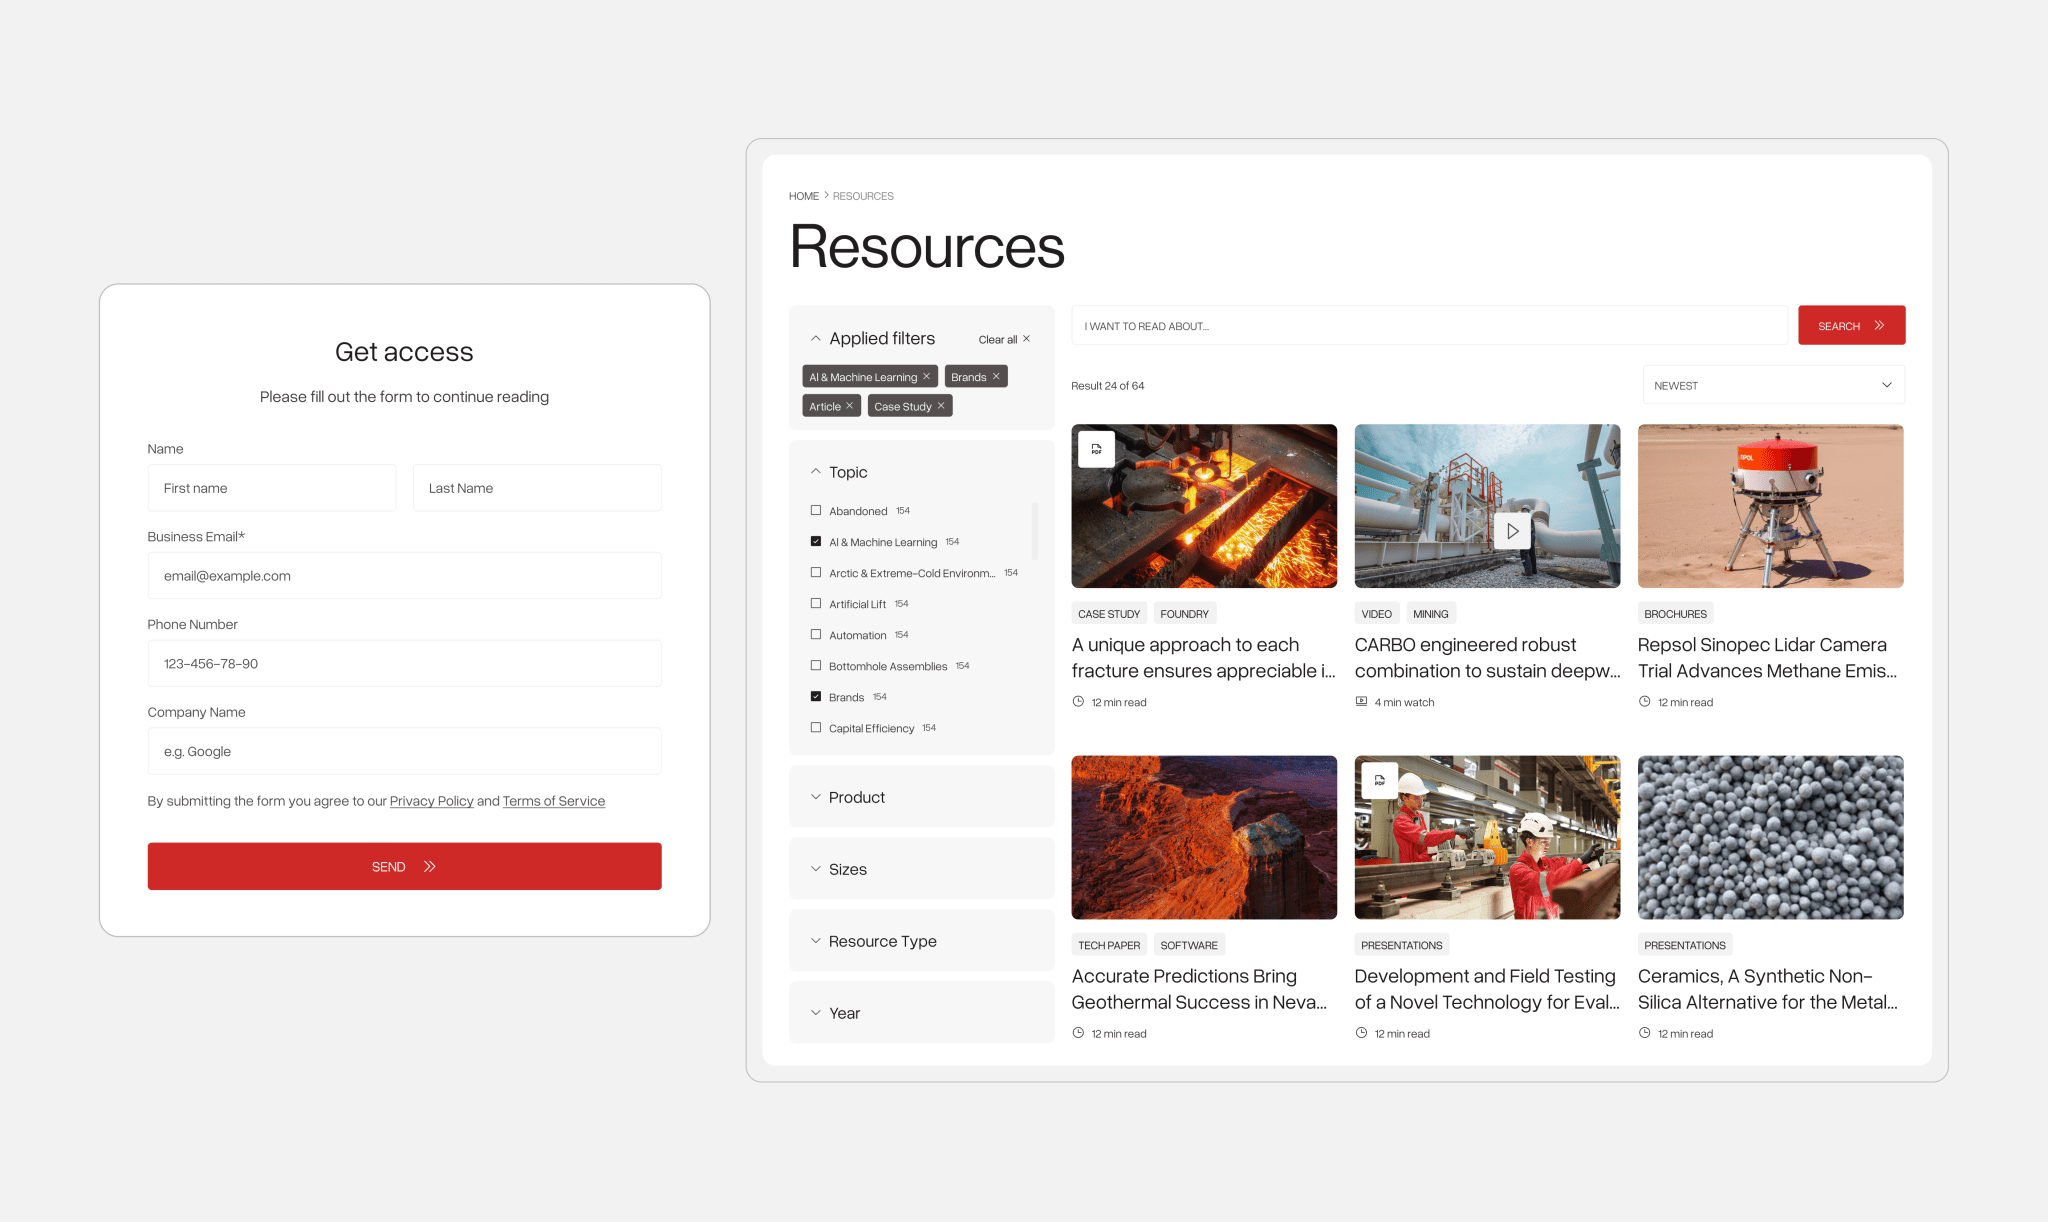
Task: Click the search input saying I WANT TO READ ABOUT
Action: tap(1428, 325)
